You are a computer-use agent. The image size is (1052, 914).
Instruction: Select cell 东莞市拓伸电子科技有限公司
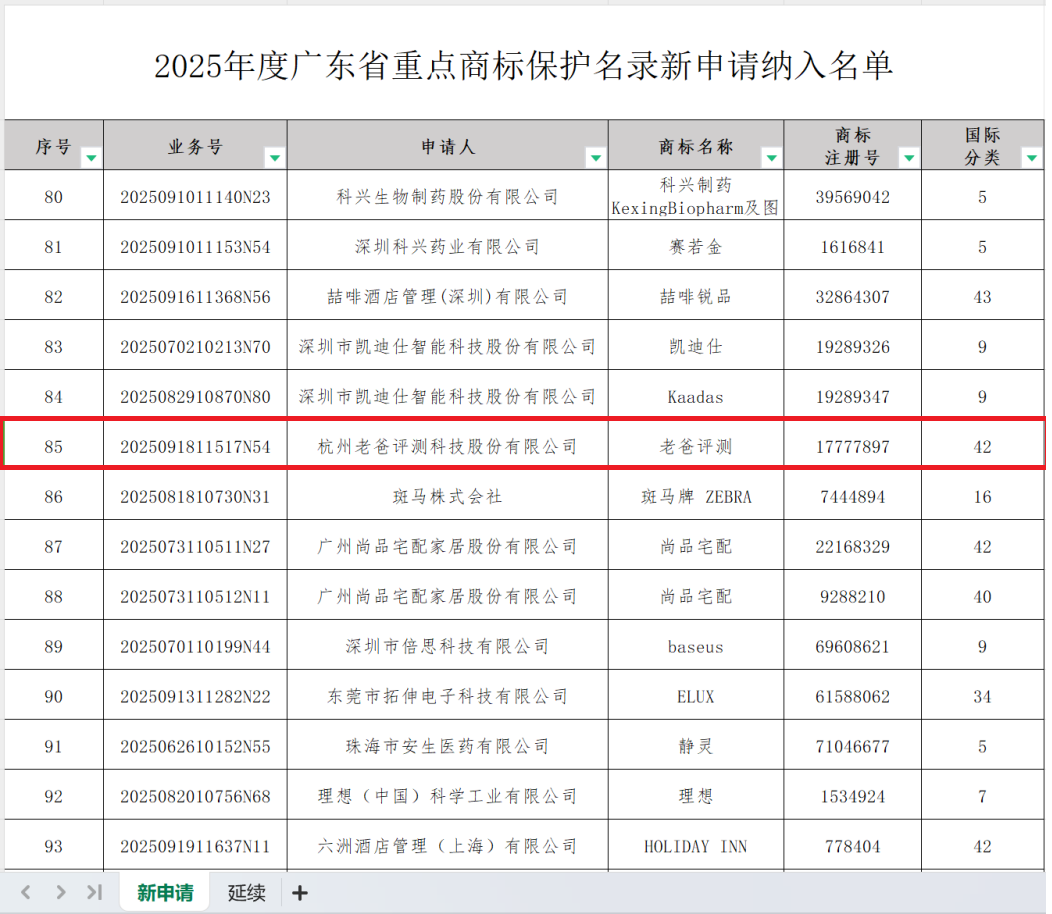448,695
